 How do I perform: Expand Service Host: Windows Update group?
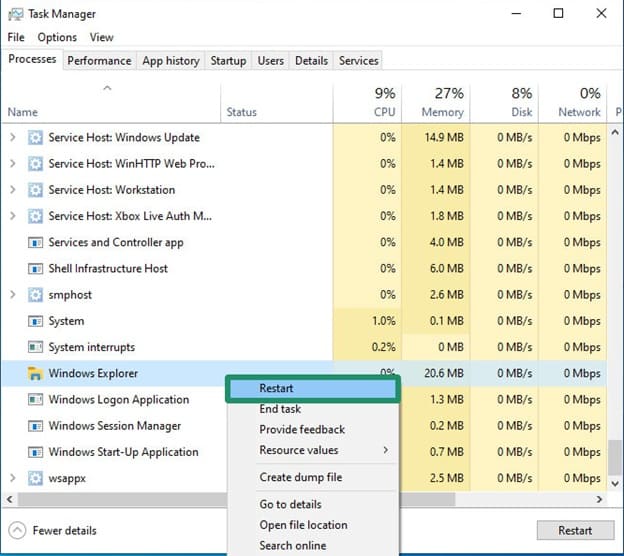(13, 138)
